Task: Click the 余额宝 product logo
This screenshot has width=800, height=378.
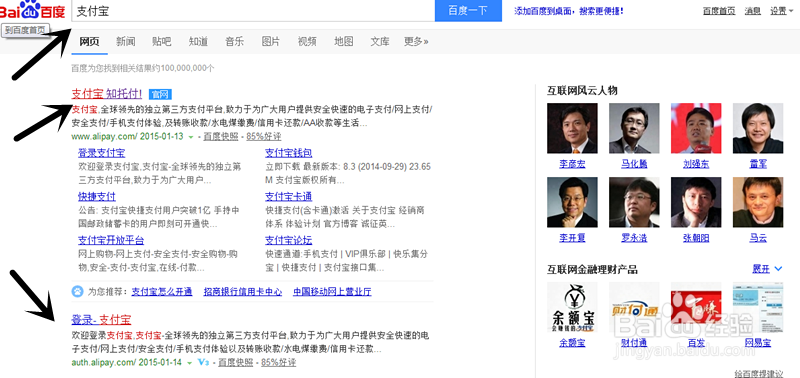Action: (x=572, y=308)
